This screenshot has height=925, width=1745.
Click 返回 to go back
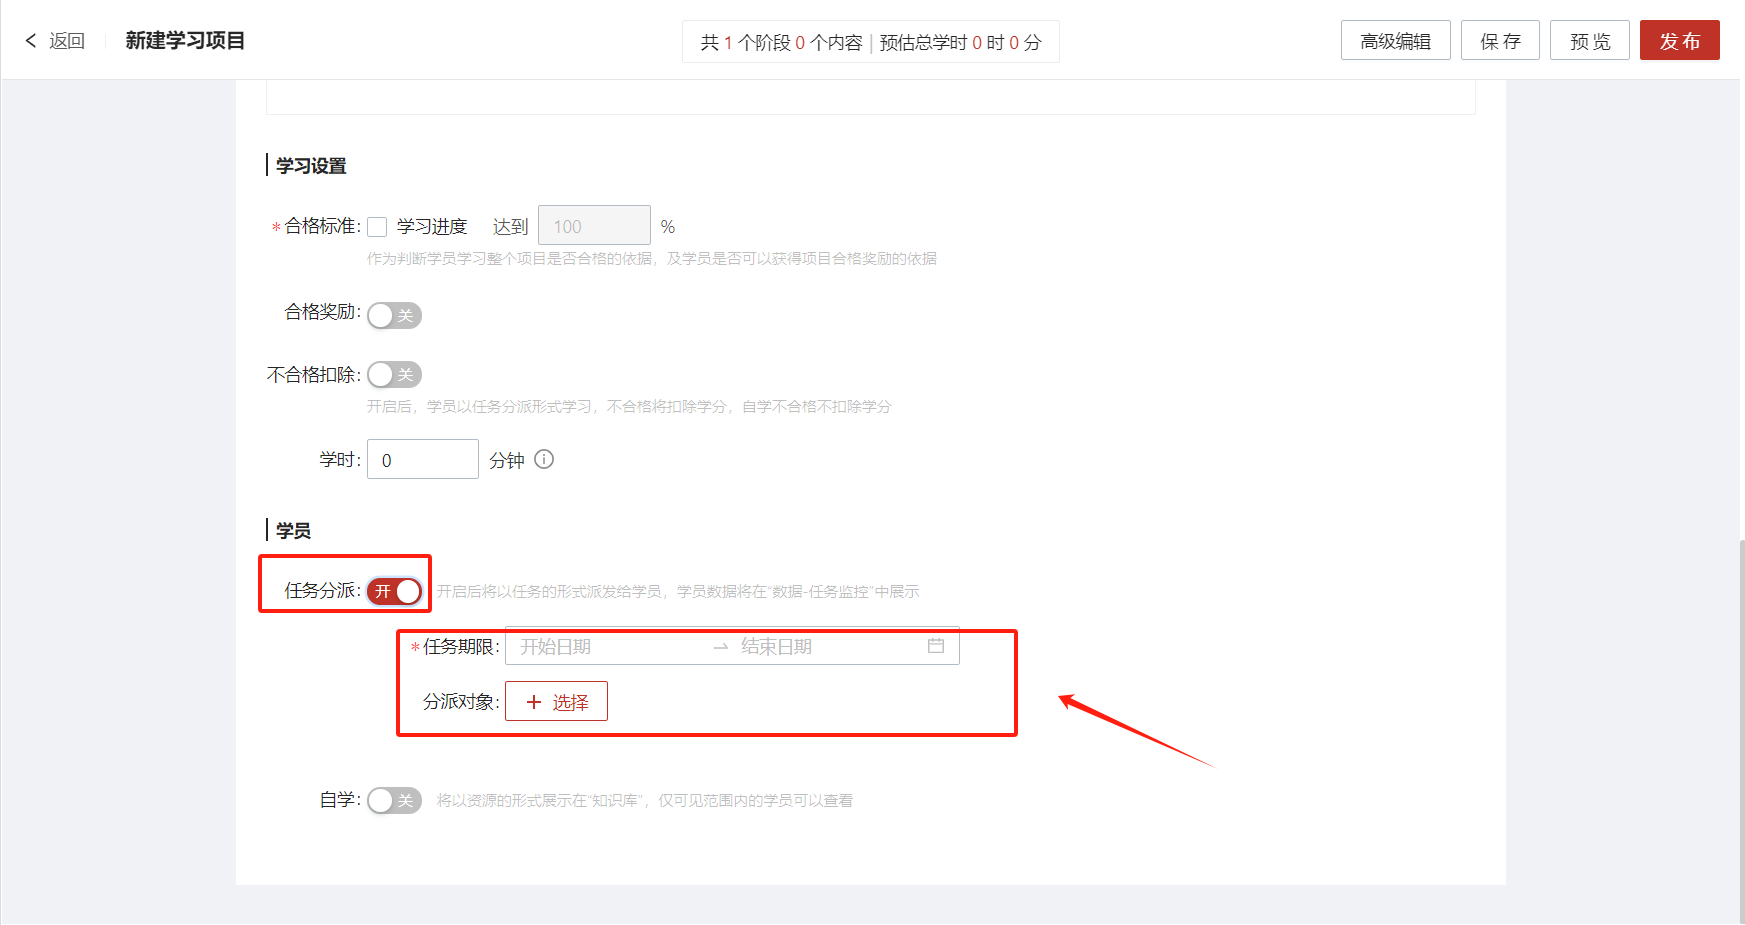pyautogui.click(x=67, y=41)
